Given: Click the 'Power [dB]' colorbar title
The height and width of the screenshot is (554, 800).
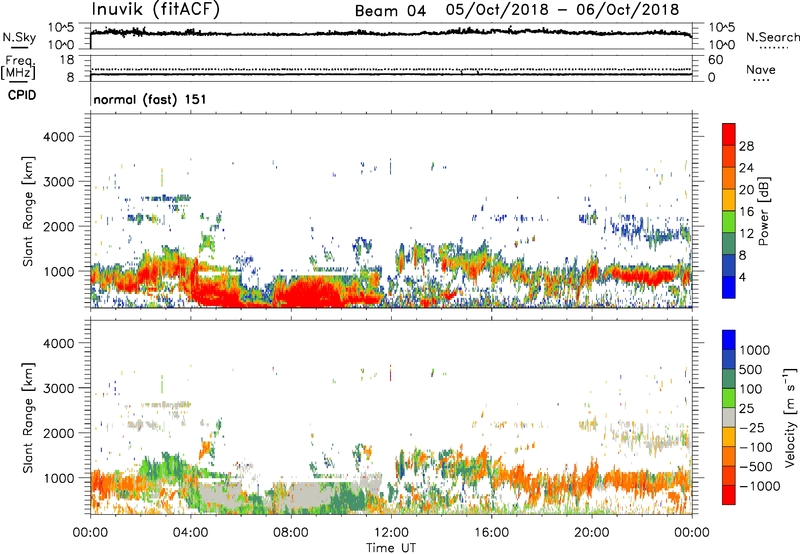Looking at the screenshot, I should pyautogui.click(x=764, y=211).
